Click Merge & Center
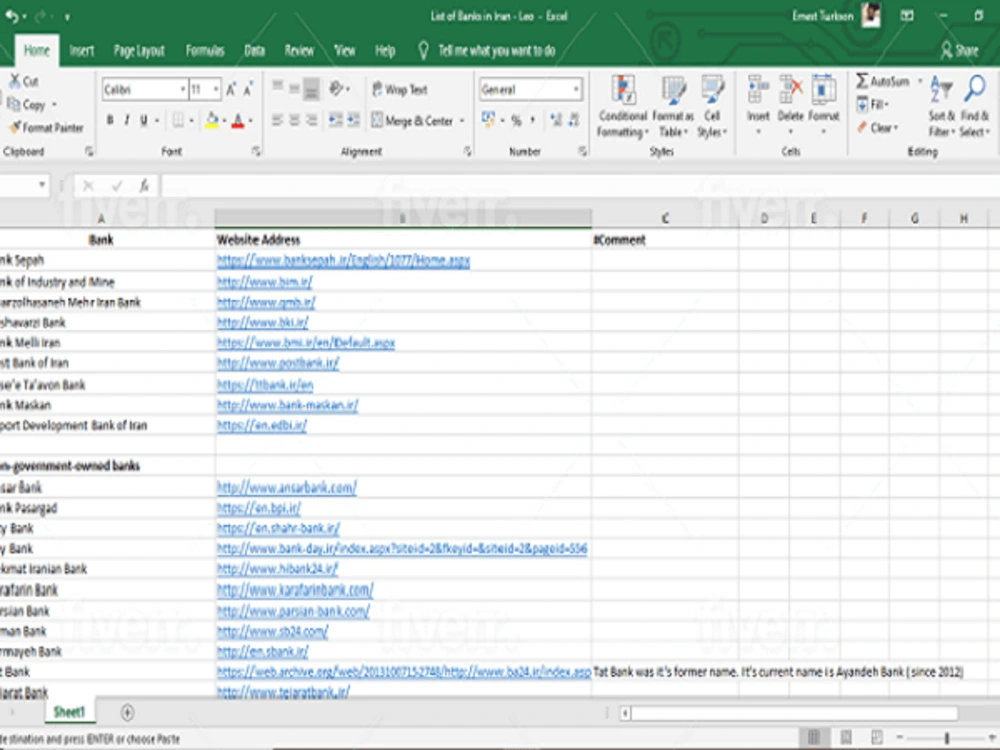Image resolution: width=1000 pixels, height=750 pixels. pyautogui.click(x=412, y=121)
